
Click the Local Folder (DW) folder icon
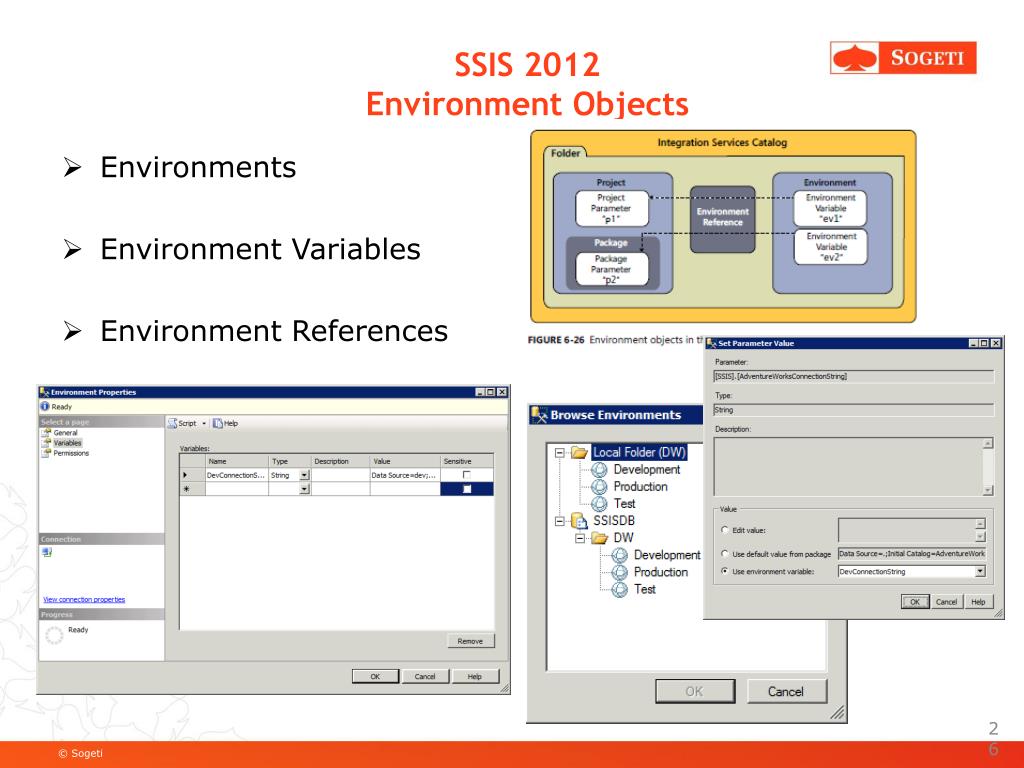579,452
